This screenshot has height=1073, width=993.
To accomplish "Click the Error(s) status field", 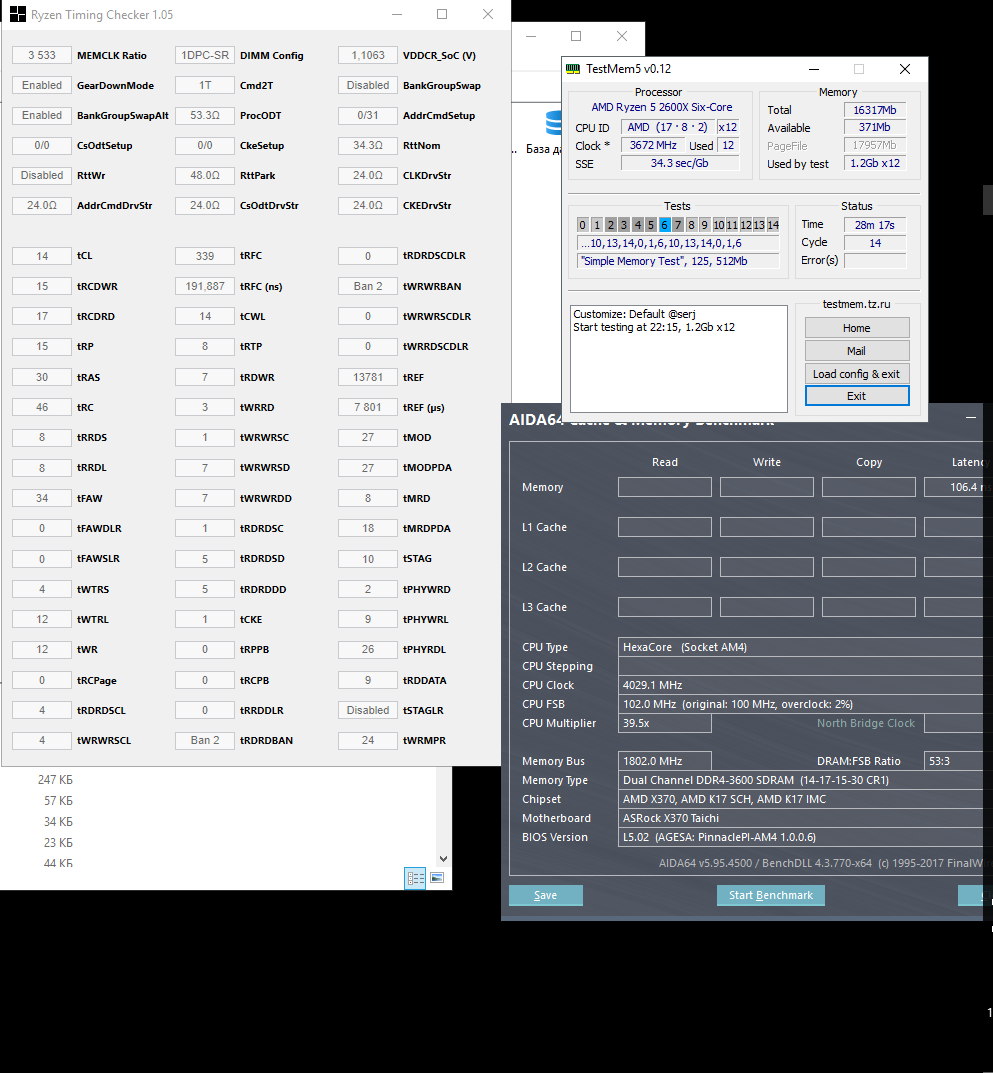I will 875,261.
